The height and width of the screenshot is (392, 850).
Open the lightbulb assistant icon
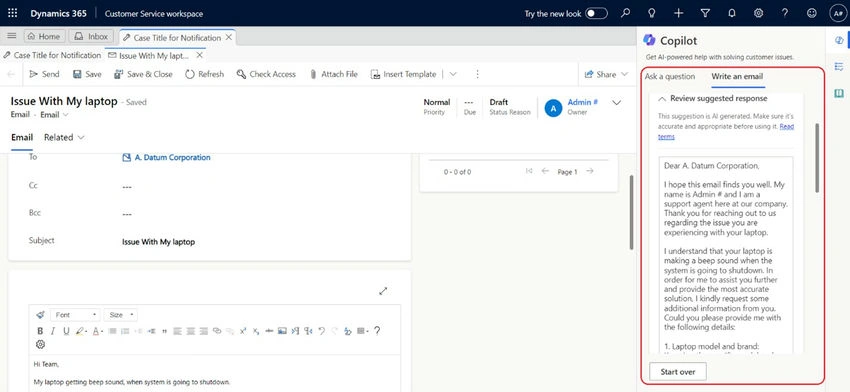tap(652, 13)
